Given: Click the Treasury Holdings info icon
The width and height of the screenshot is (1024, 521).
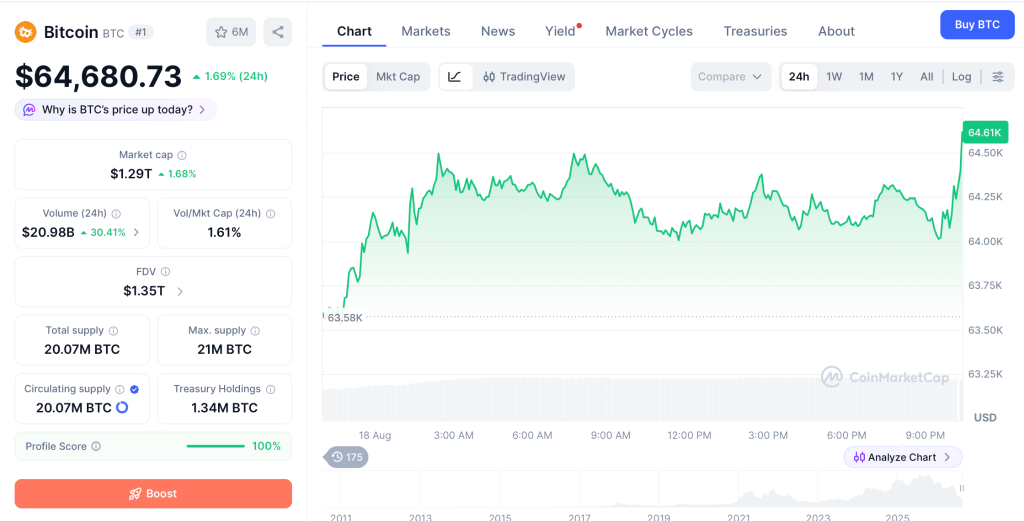Looking at the screenshot, I should [x=270, y=389].
